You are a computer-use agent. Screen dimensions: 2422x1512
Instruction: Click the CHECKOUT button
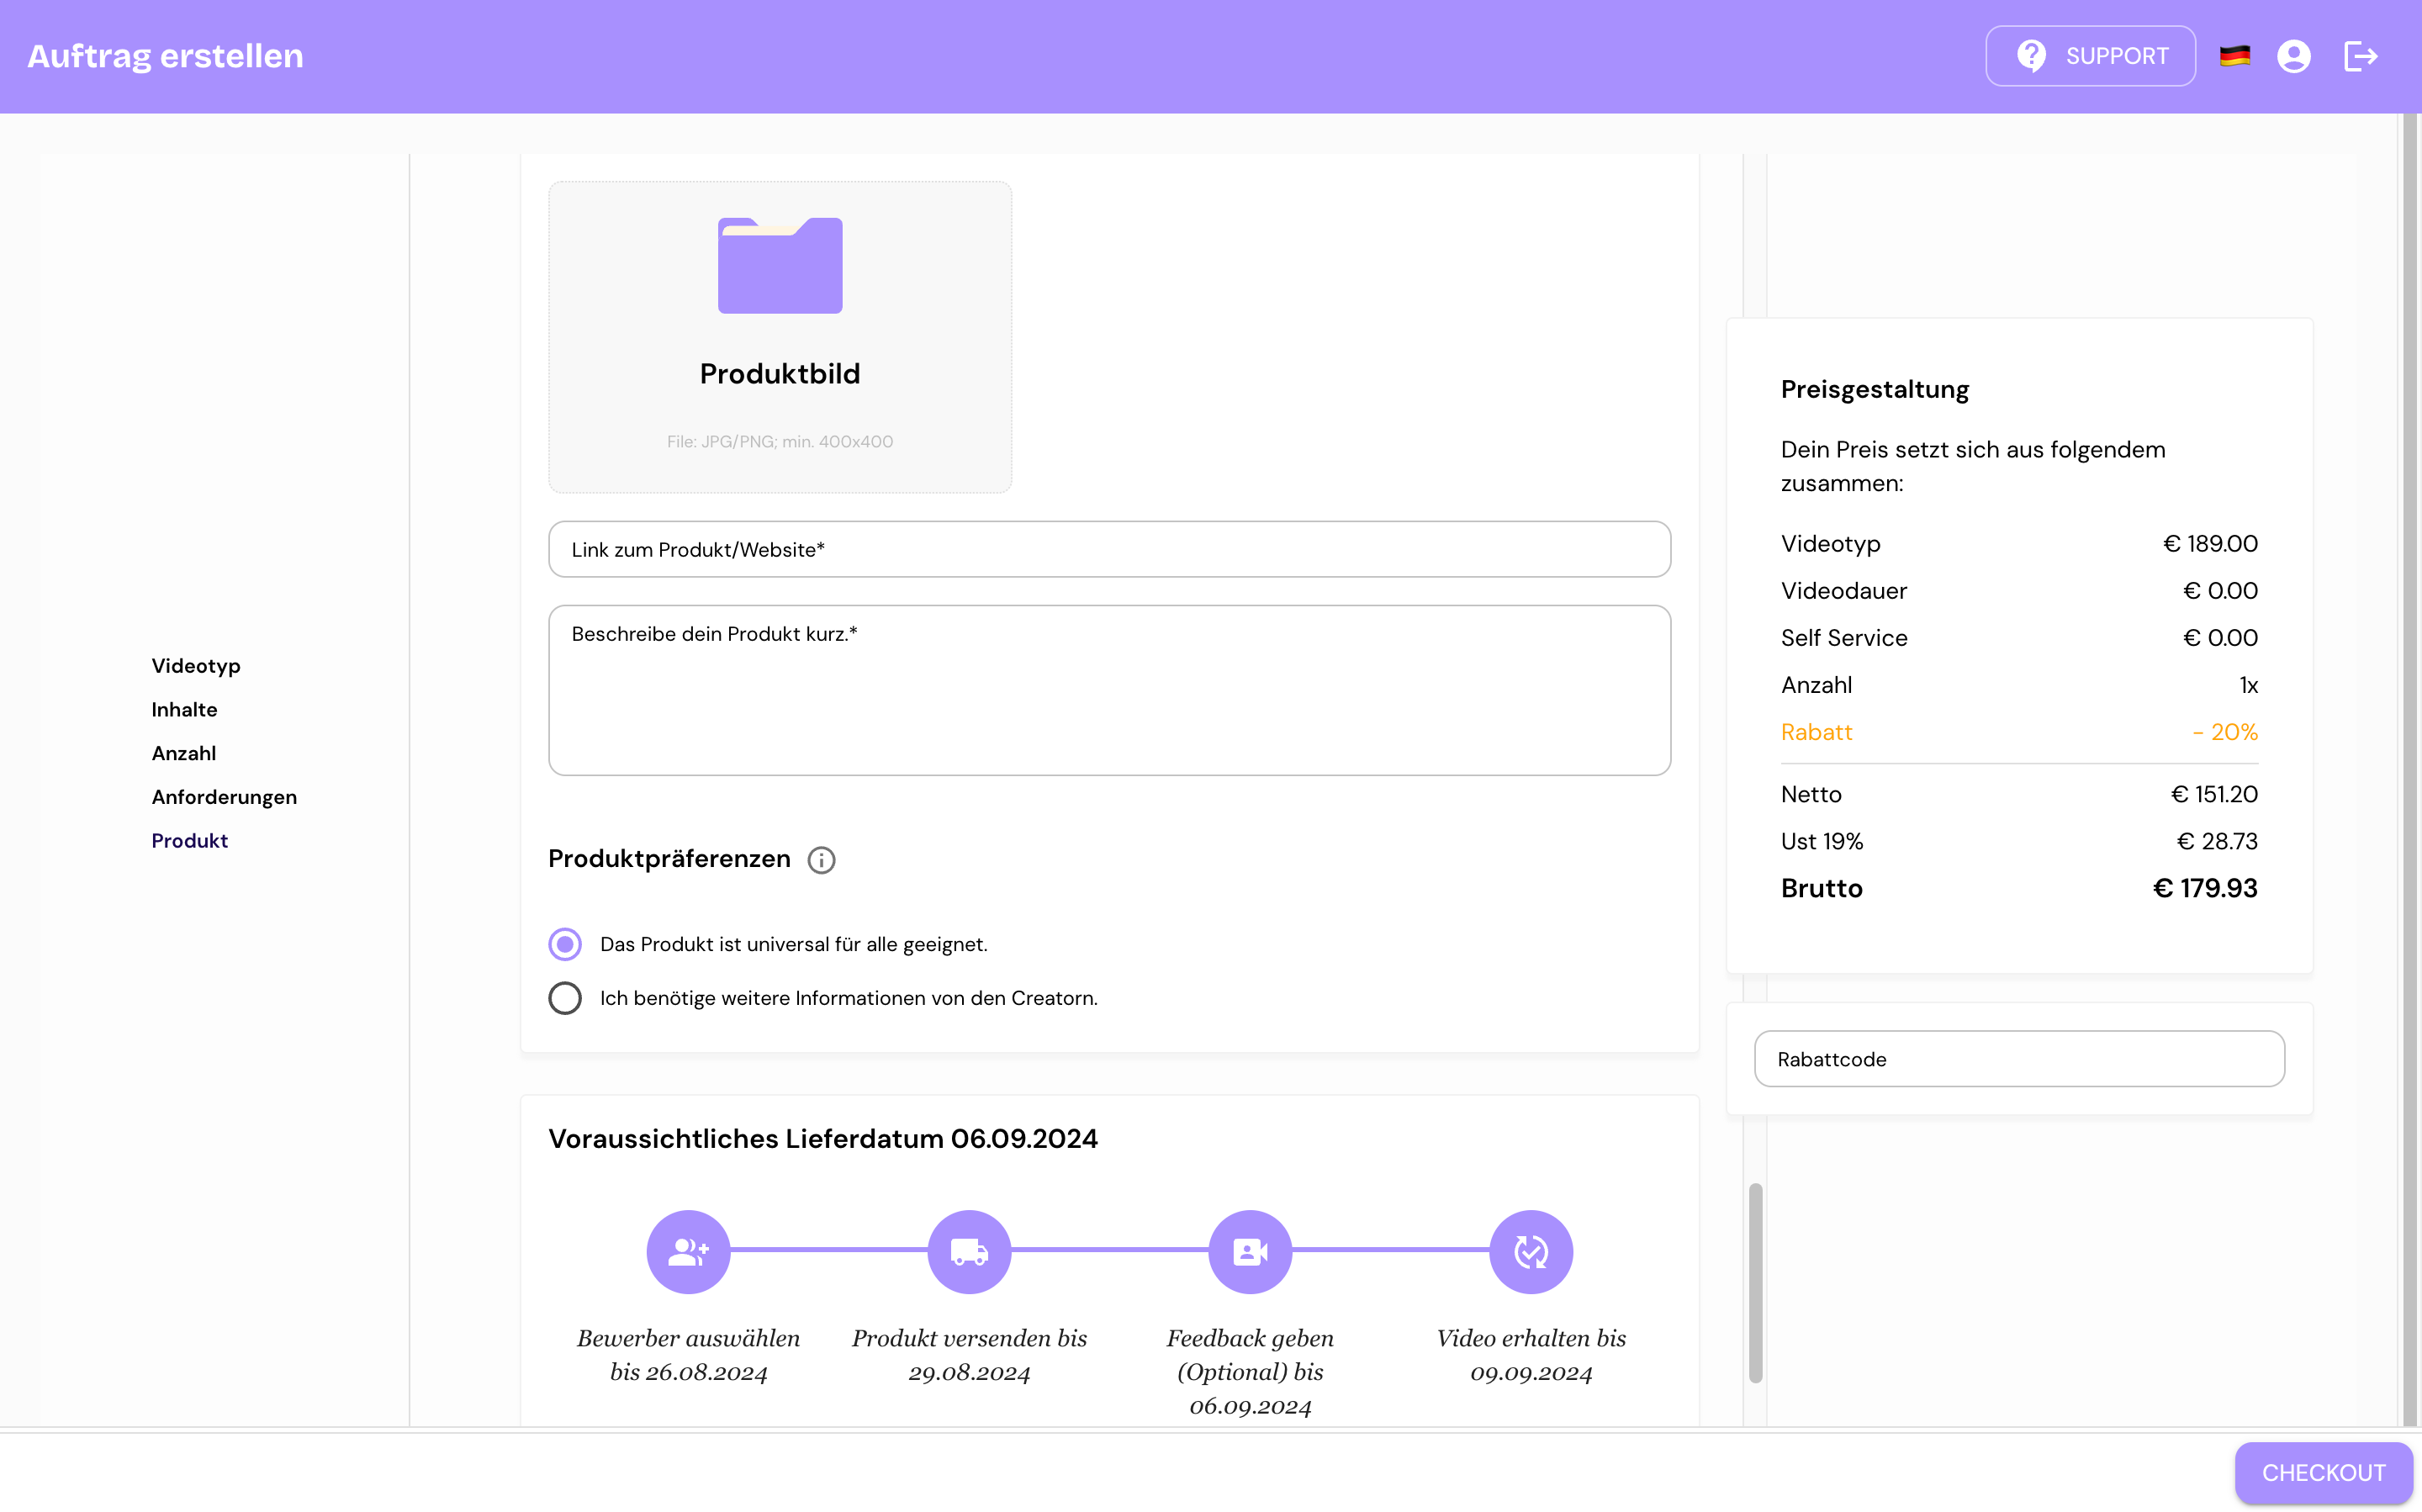pos(2323,1472)
